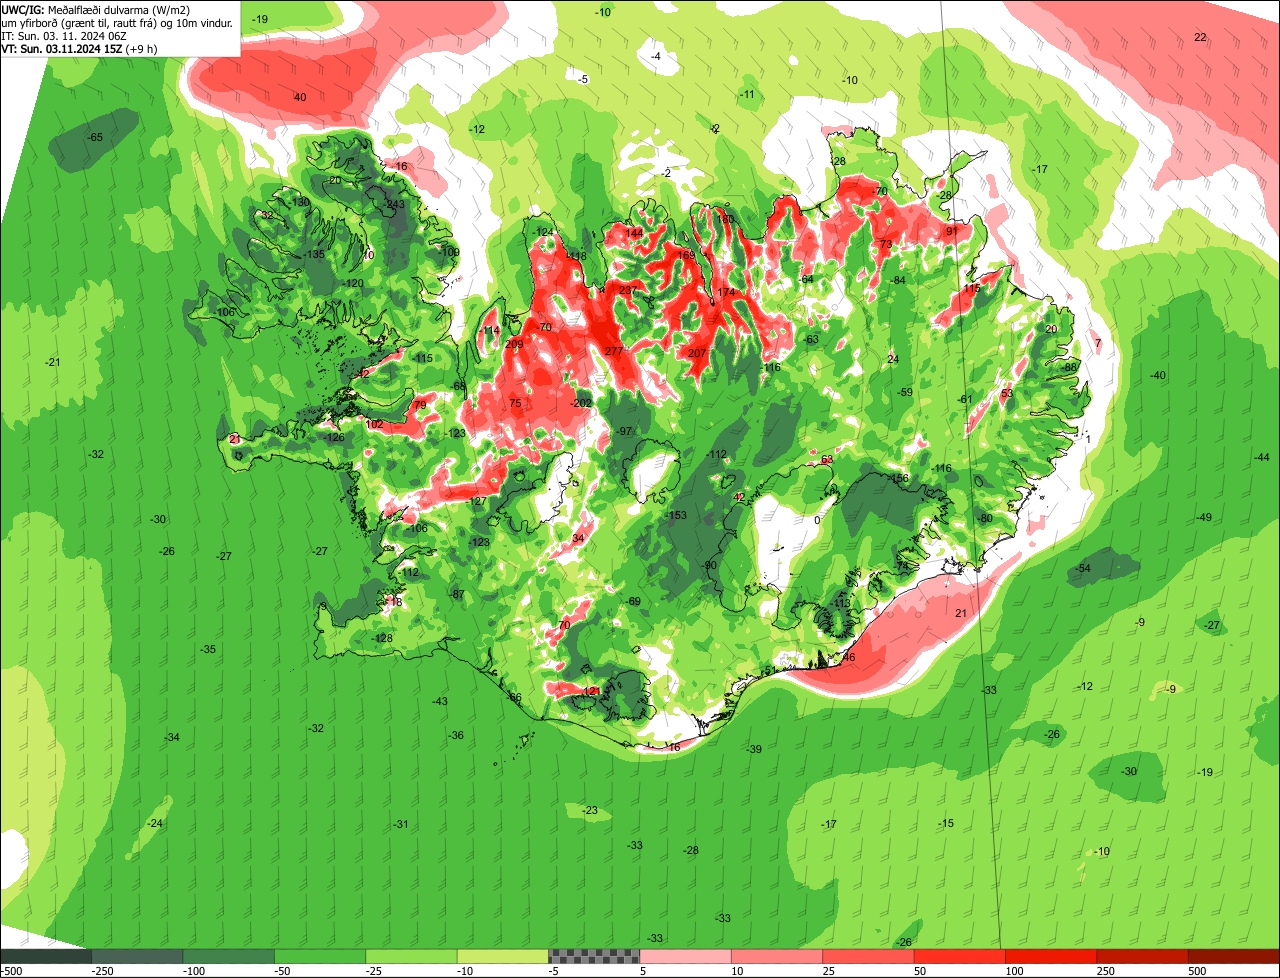Click the legend tick label '-500'
Viewport: 1280px width, 978px height.
[x=11, y=971]
